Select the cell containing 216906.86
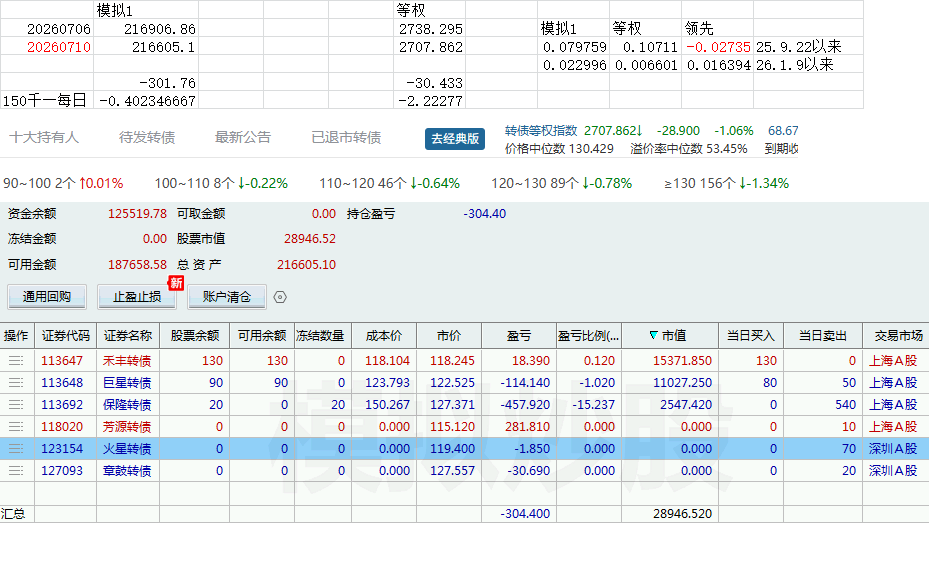 [146, 28]
